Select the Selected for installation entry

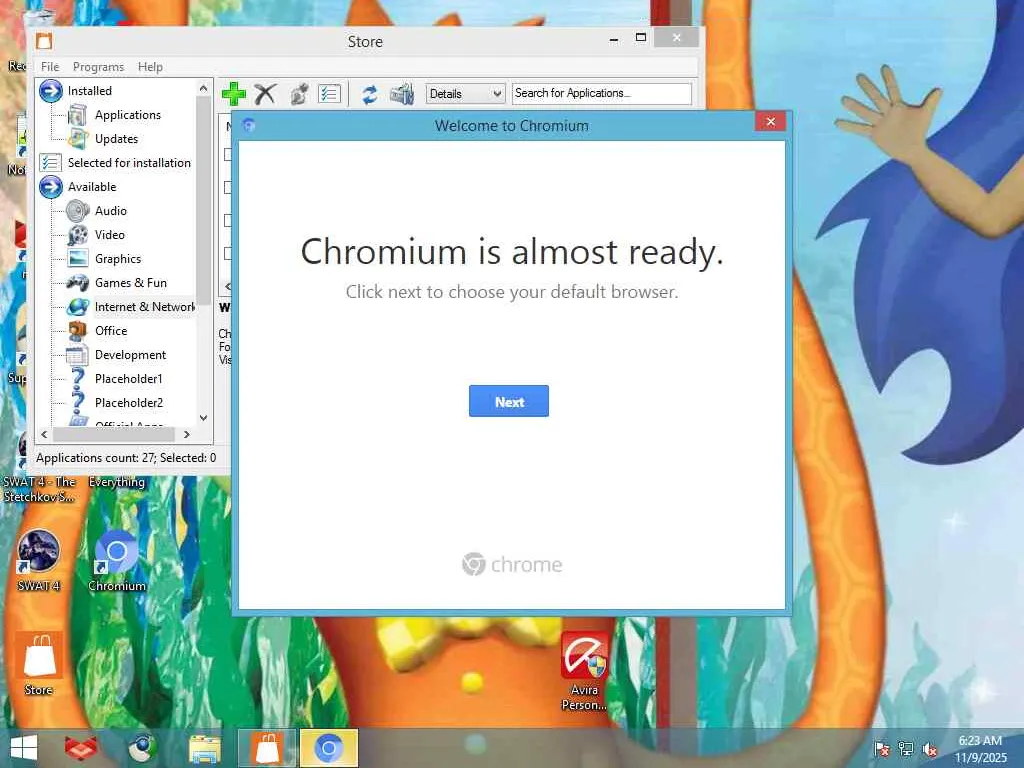[129, 163]
